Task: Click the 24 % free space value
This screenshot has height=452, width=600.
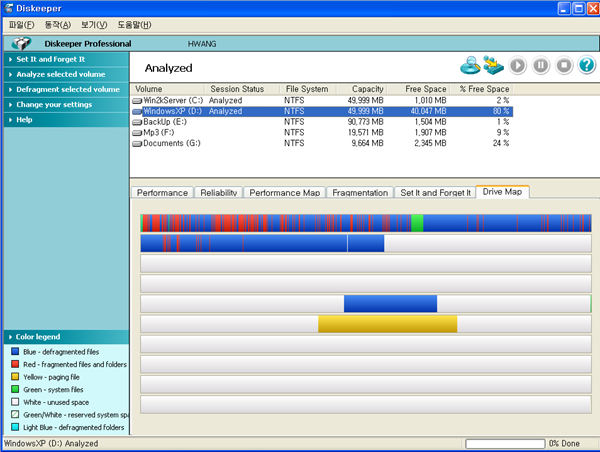Action: pyautogui.click(x=501, y=144)
